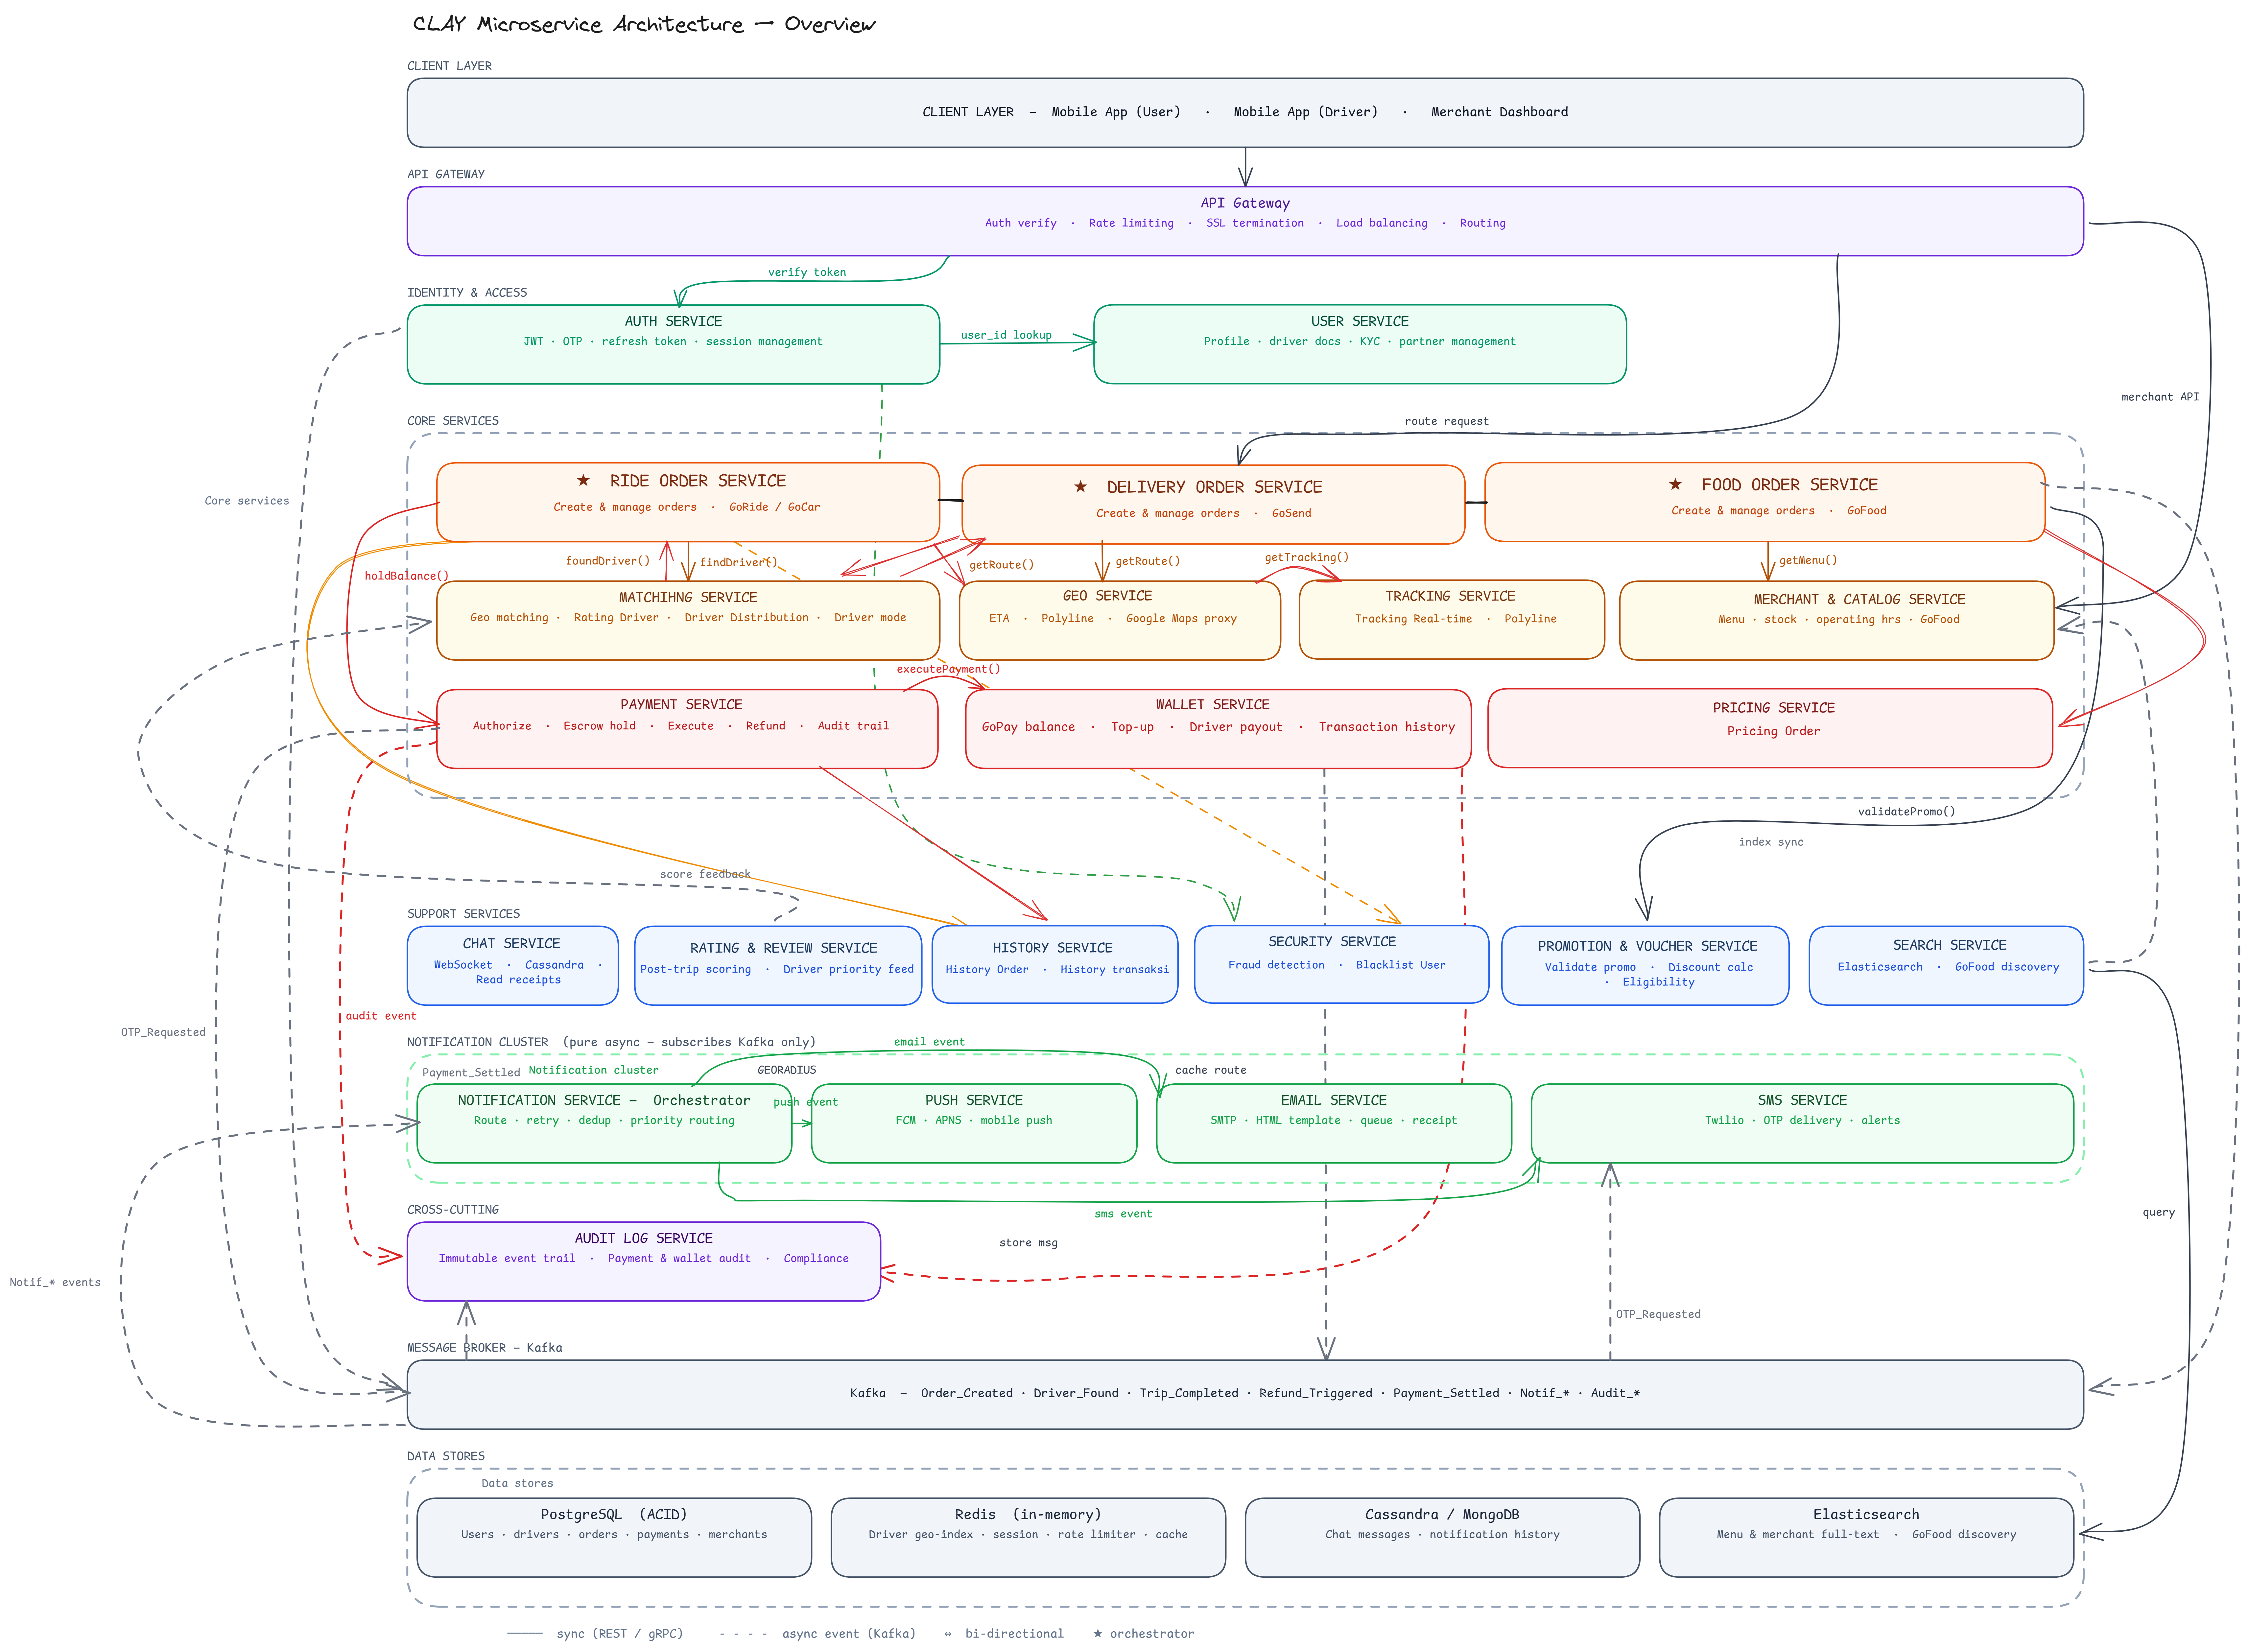
Task: Click the star icon in RIDE ORDER SERVICE
Action: pos(583,481)
